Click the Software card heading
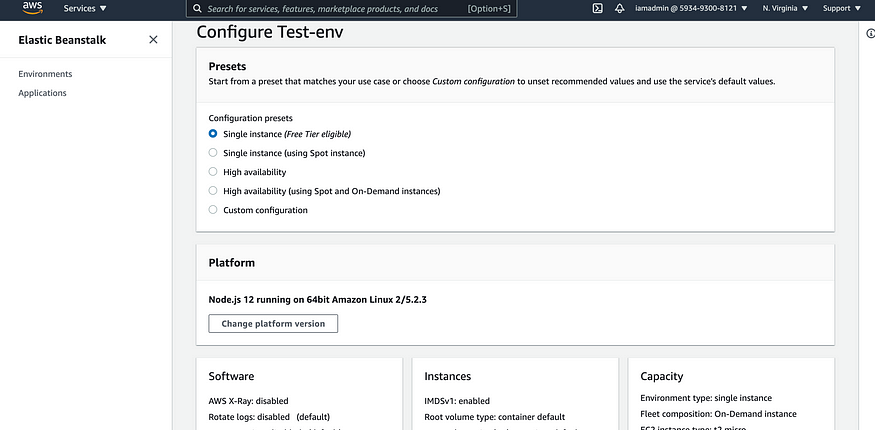This screenshot has height=430, width=875. tap(231, 376)
